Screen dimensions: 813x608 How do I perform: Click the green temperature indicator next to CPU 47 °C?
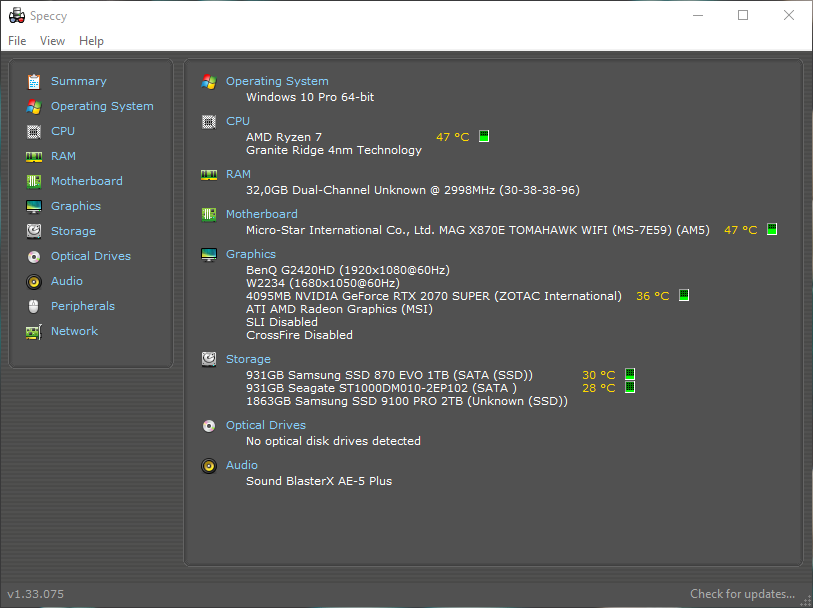pyautogui.click(x=484, y=136)
